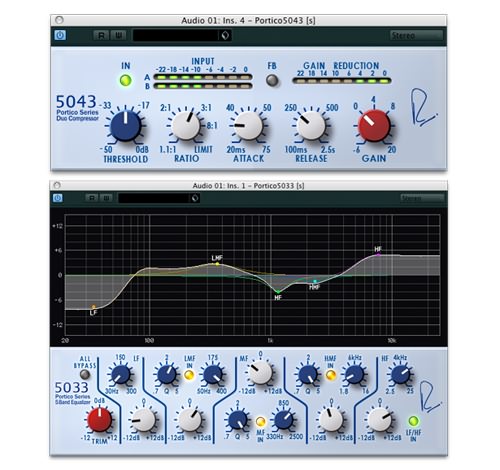Click the INPUT meter channel A

(203, 77)
